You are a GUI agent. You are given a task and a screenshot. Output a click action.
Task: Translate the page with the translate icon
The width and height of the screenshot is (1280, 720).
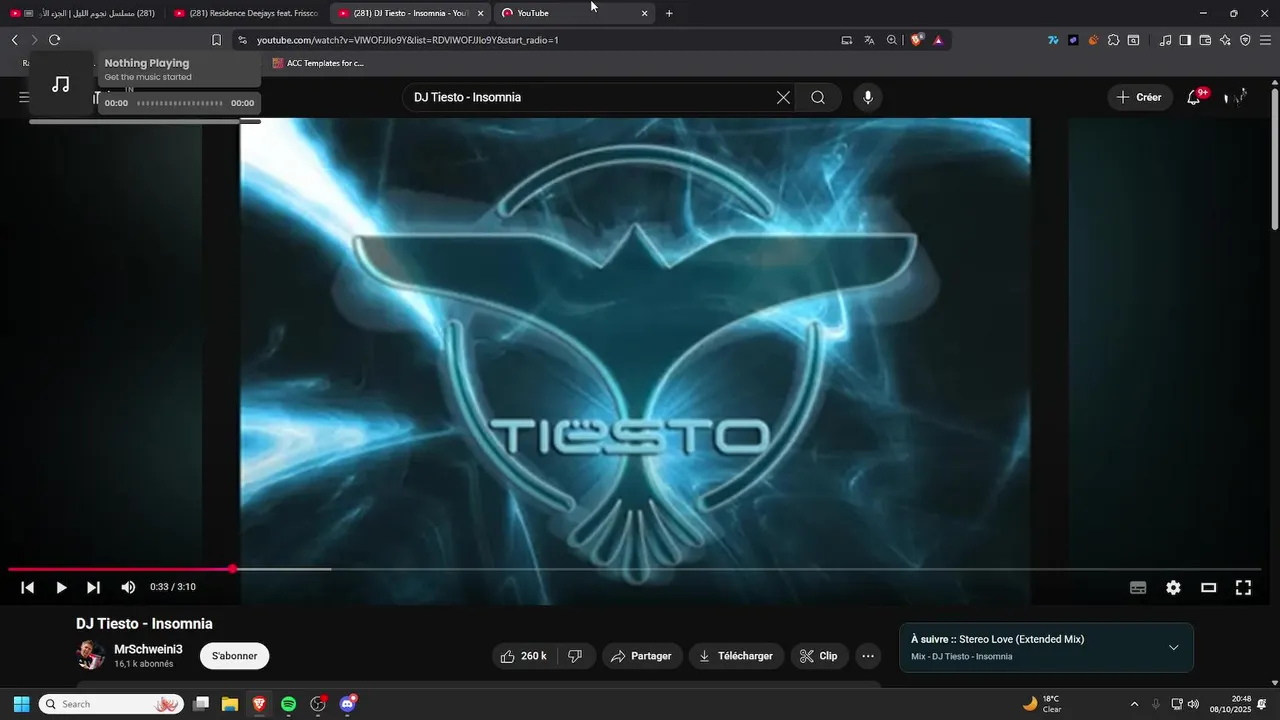pos(869,40)
